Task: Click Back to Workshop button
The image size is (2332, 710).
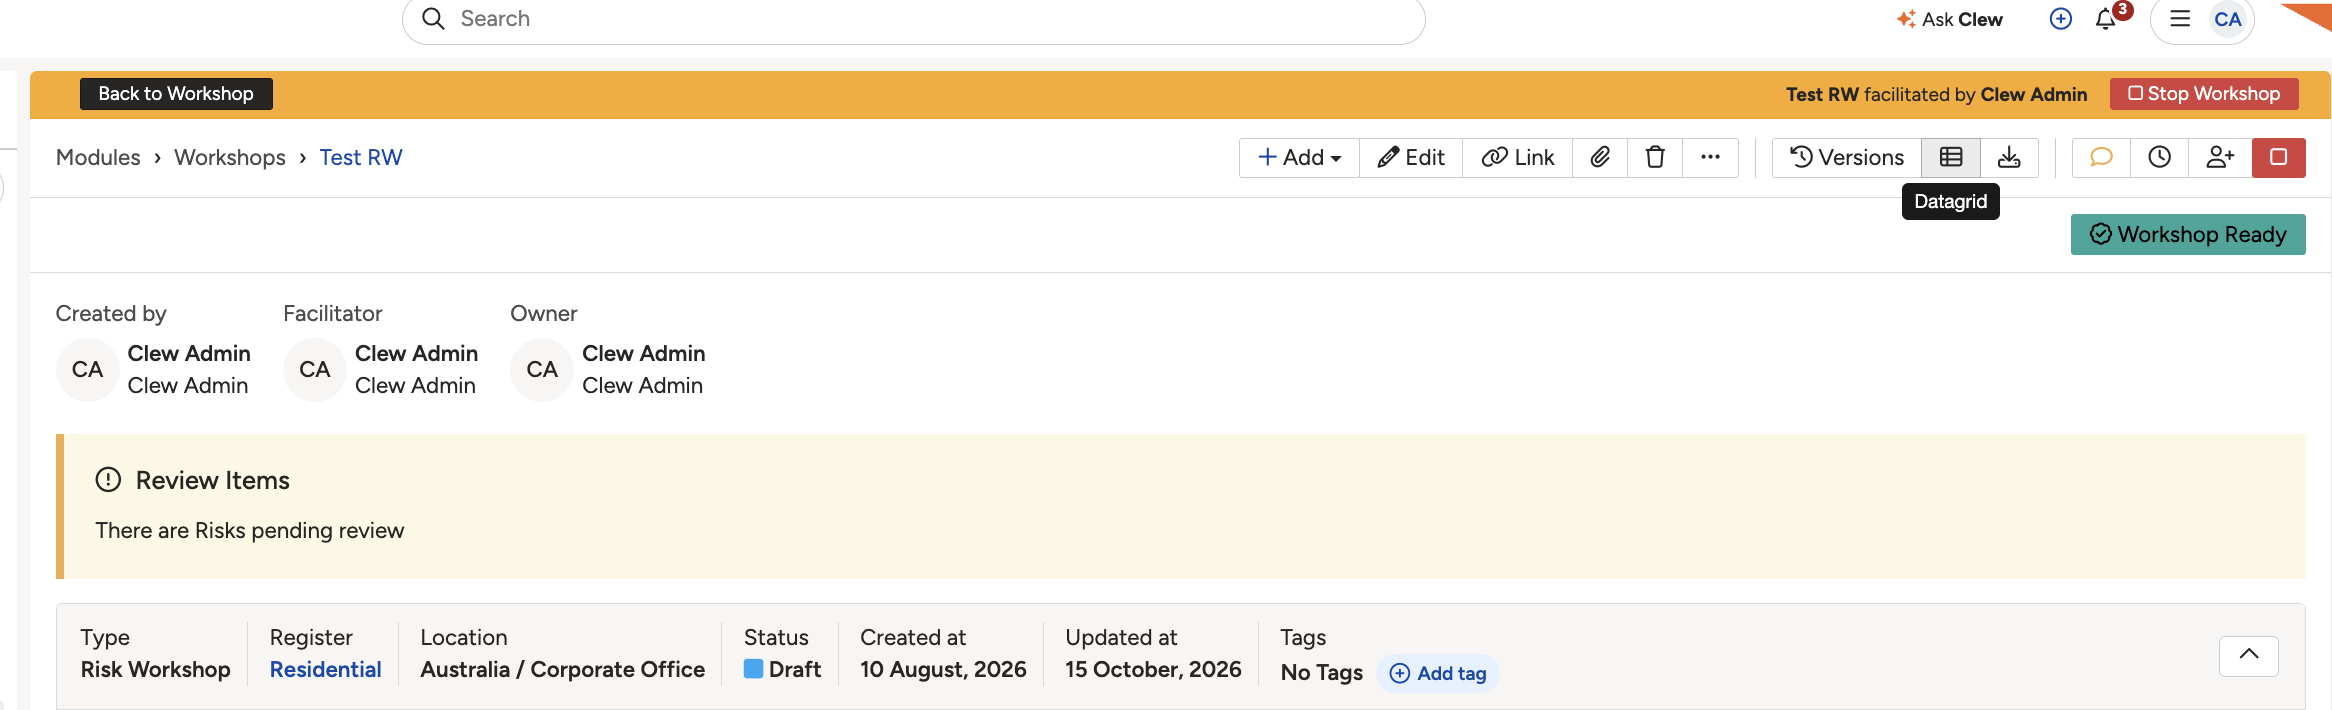Action: 176,94
